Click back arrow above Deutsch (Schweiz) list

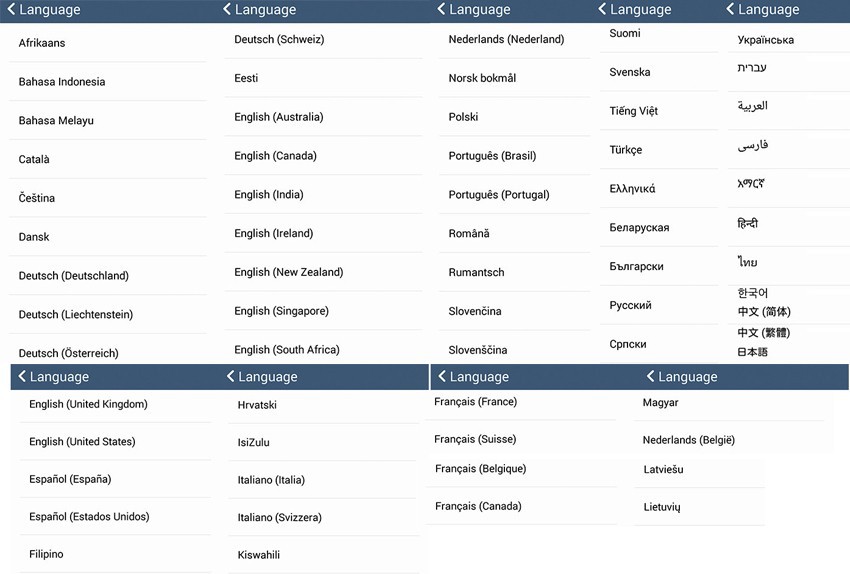pyautogui.click(x=227, y=10)
